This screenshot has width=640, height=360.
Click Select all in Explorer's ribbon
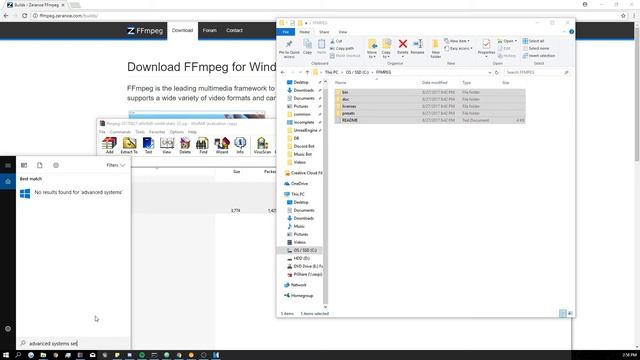[x=533, y=41]
